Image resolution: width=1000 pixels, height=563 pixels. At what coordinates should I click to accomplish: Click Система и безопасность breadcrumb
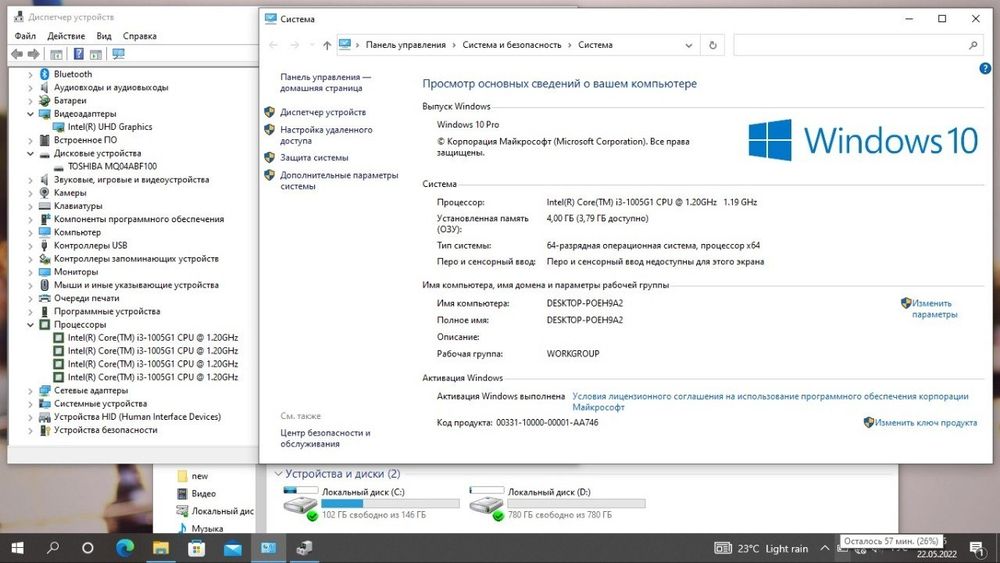pyautogui.click(x=511, y=45)
